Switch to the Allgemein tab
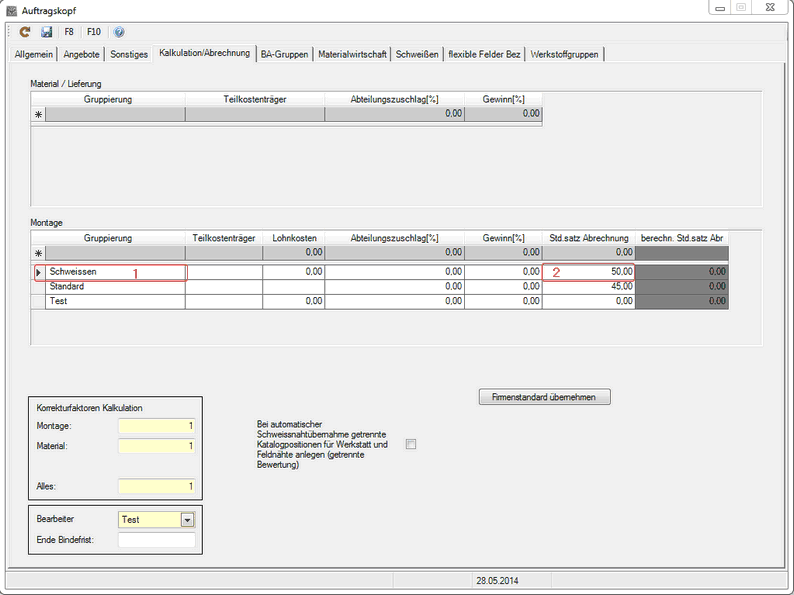 click(35, 54)
